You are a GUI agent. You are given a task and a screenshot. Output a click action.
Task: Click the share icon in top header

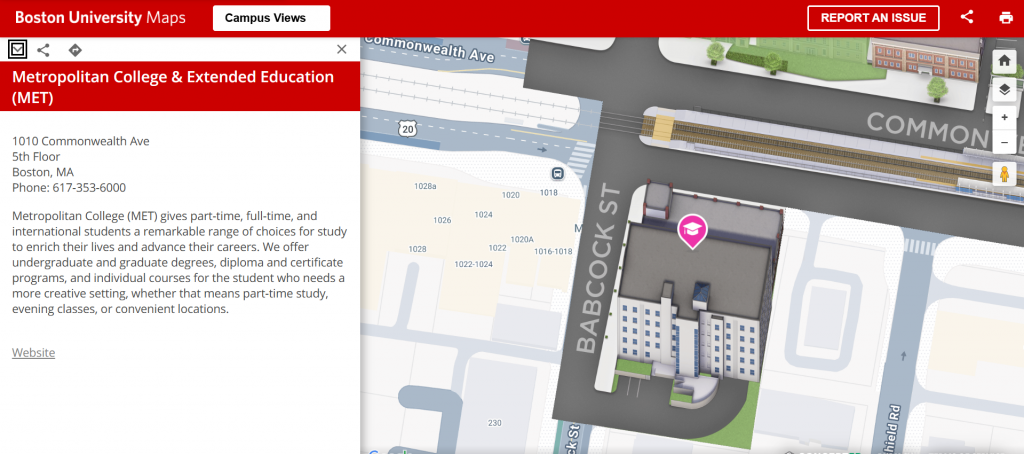pos(967,17)
